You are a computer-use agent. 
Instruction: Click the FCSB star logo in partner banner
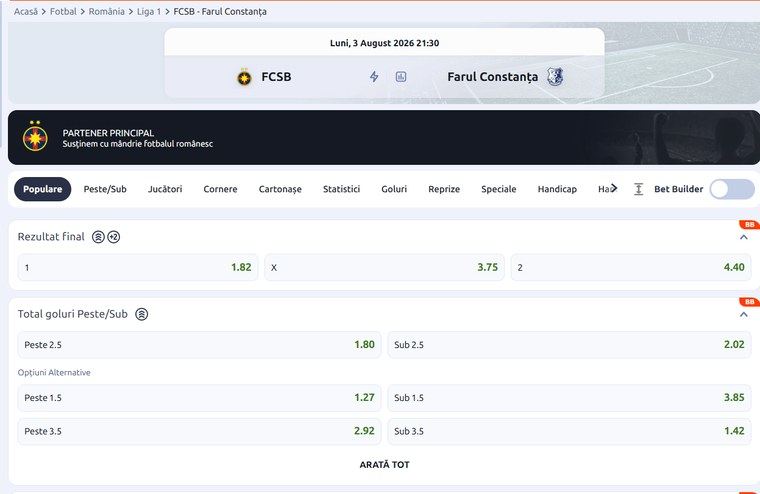(35, 137)
